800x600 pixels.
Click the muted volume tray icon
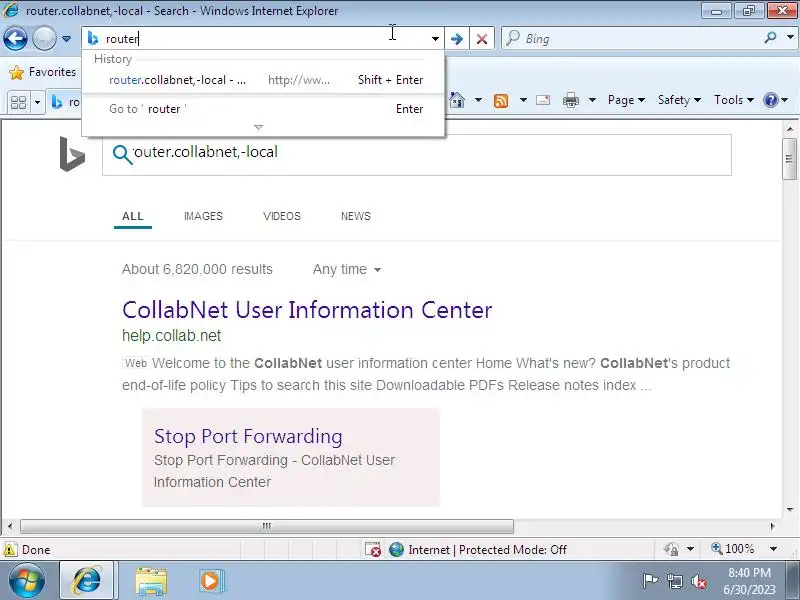click(x=698, y=581)
